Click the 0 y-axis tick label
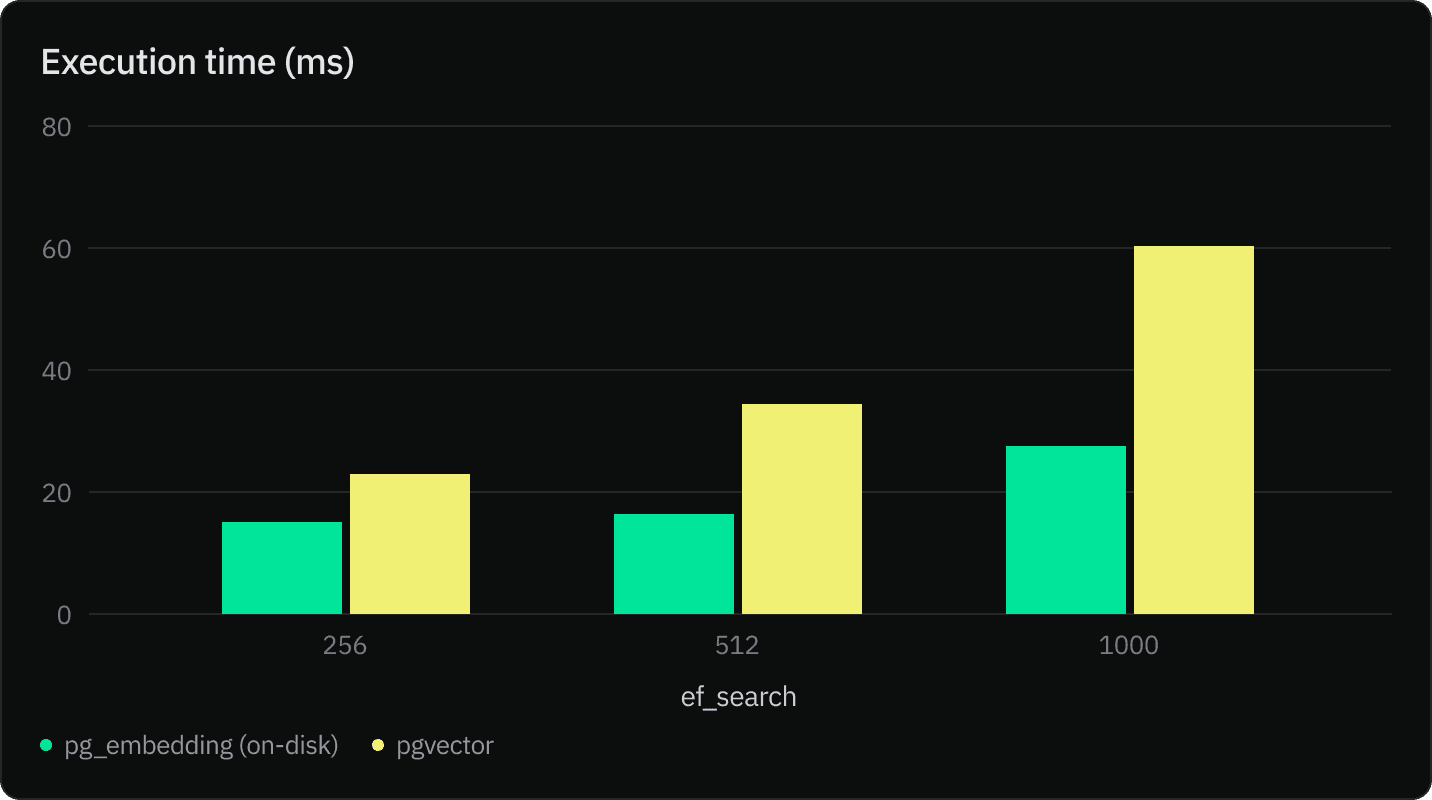The image size is (1432, 800). coord(64,615)
